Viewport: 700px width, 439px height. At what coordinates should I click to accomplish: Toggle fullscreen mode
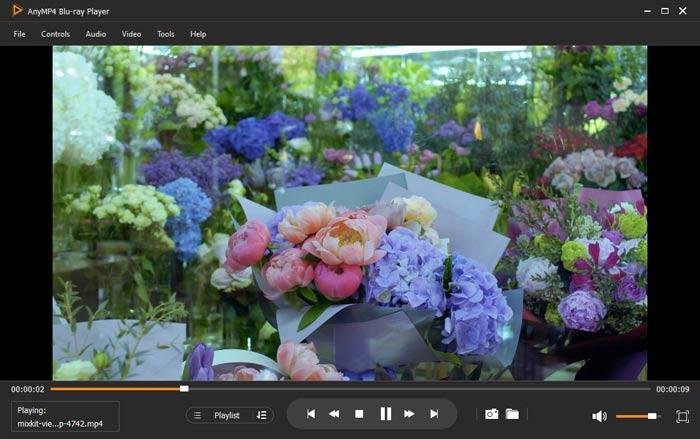point(682,416)
